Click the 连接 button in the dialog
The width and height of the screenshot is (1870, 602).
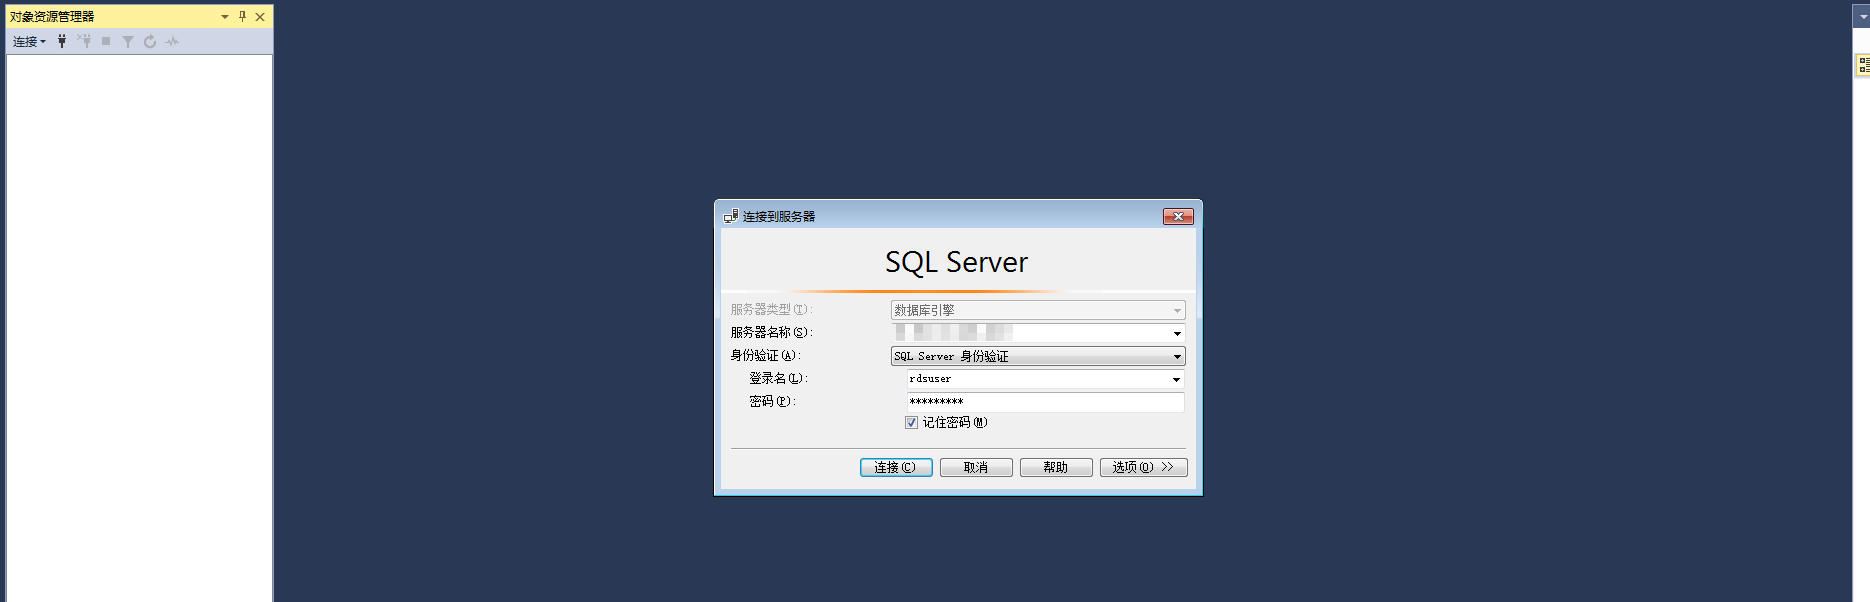[x=896, y=467]
